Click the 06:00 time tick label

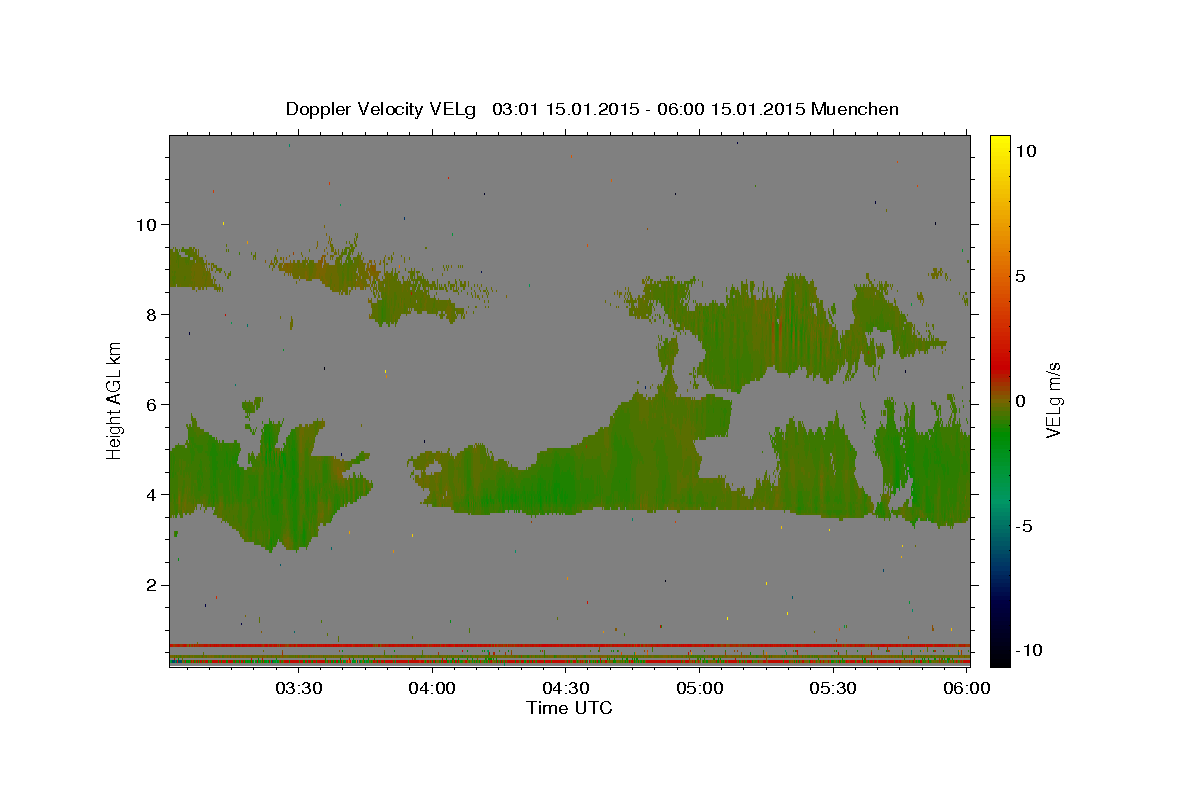tap(966, 688)
